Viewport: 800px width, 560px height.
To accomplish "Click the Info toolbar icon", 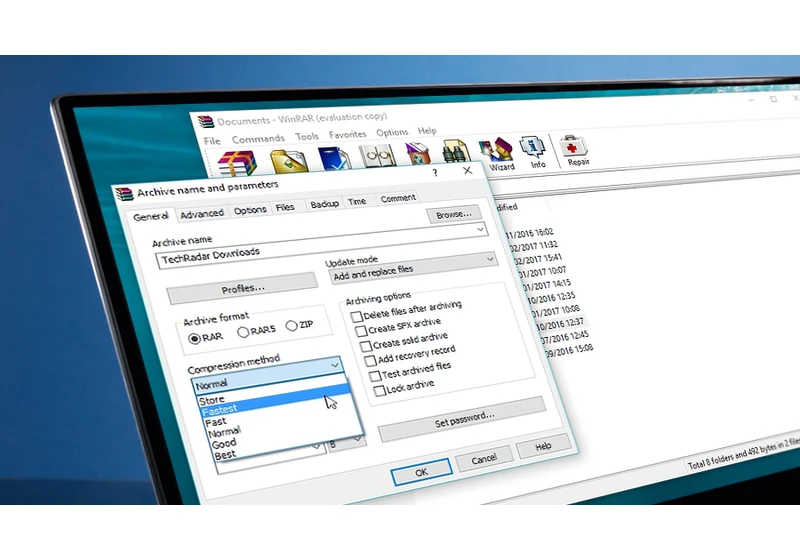I will (533, 152).
